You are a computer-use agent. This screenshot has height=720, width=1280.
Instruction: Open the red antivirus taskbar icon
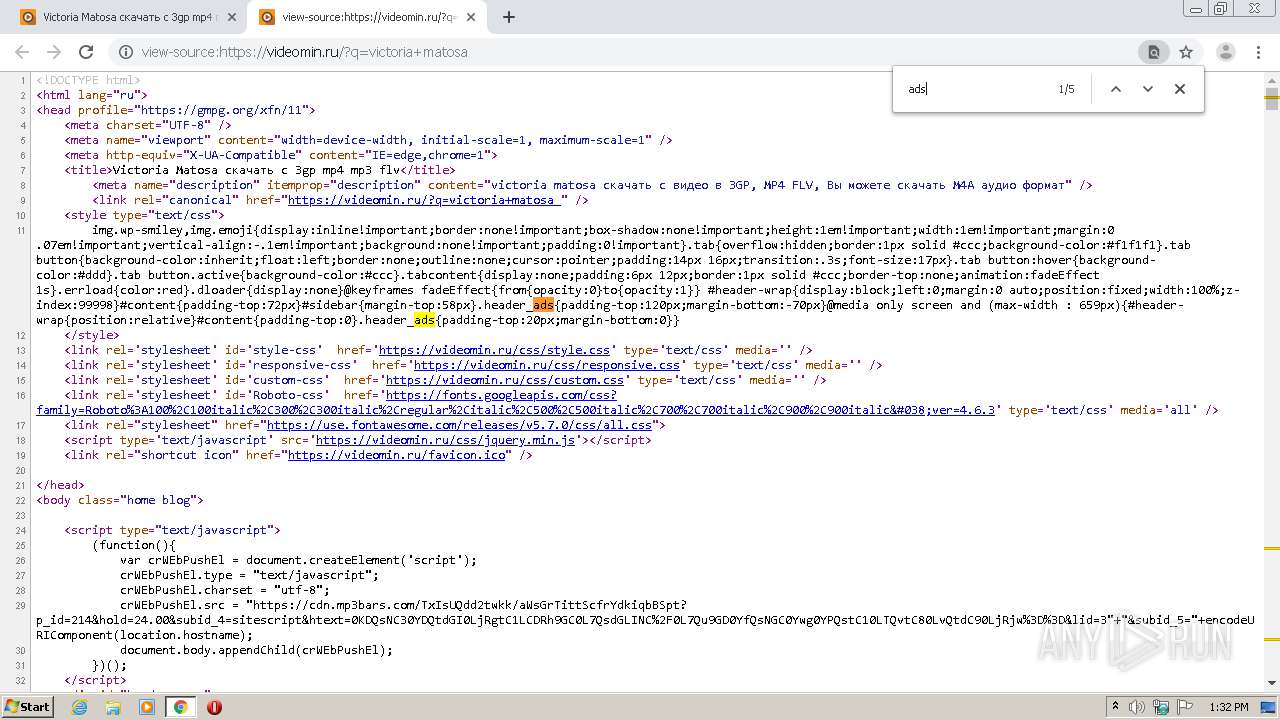click(214, 707)
